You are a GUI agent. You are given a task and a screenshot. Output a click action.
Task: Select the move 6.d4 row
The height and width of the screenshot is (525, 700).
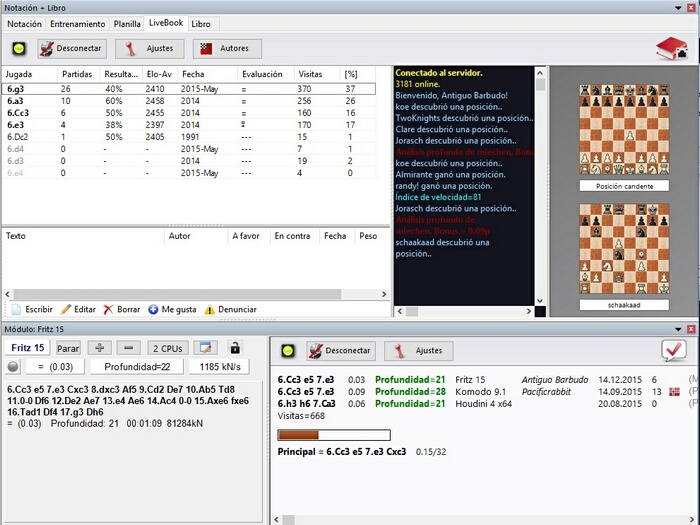pos(189,149)
